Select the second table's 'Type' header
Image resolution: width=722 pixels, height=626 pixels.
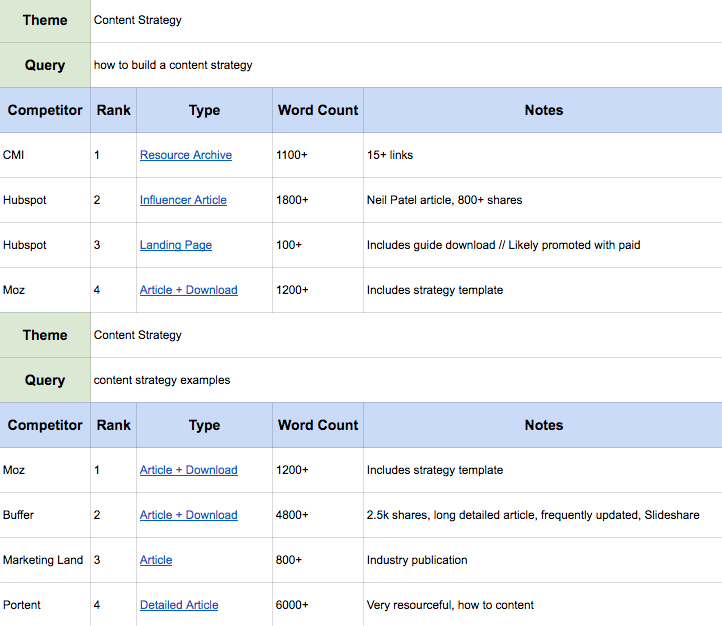tap(204, 425)
